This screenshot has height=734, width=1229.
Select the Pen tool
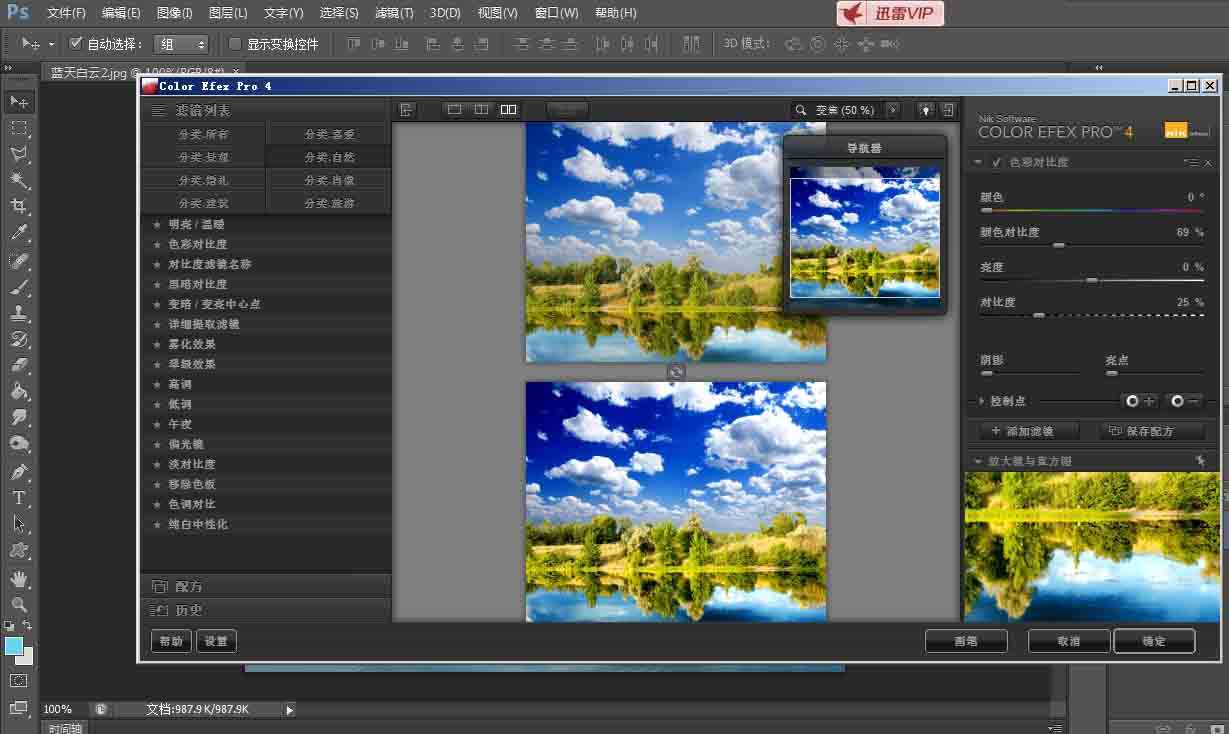[x=18, y=471]
